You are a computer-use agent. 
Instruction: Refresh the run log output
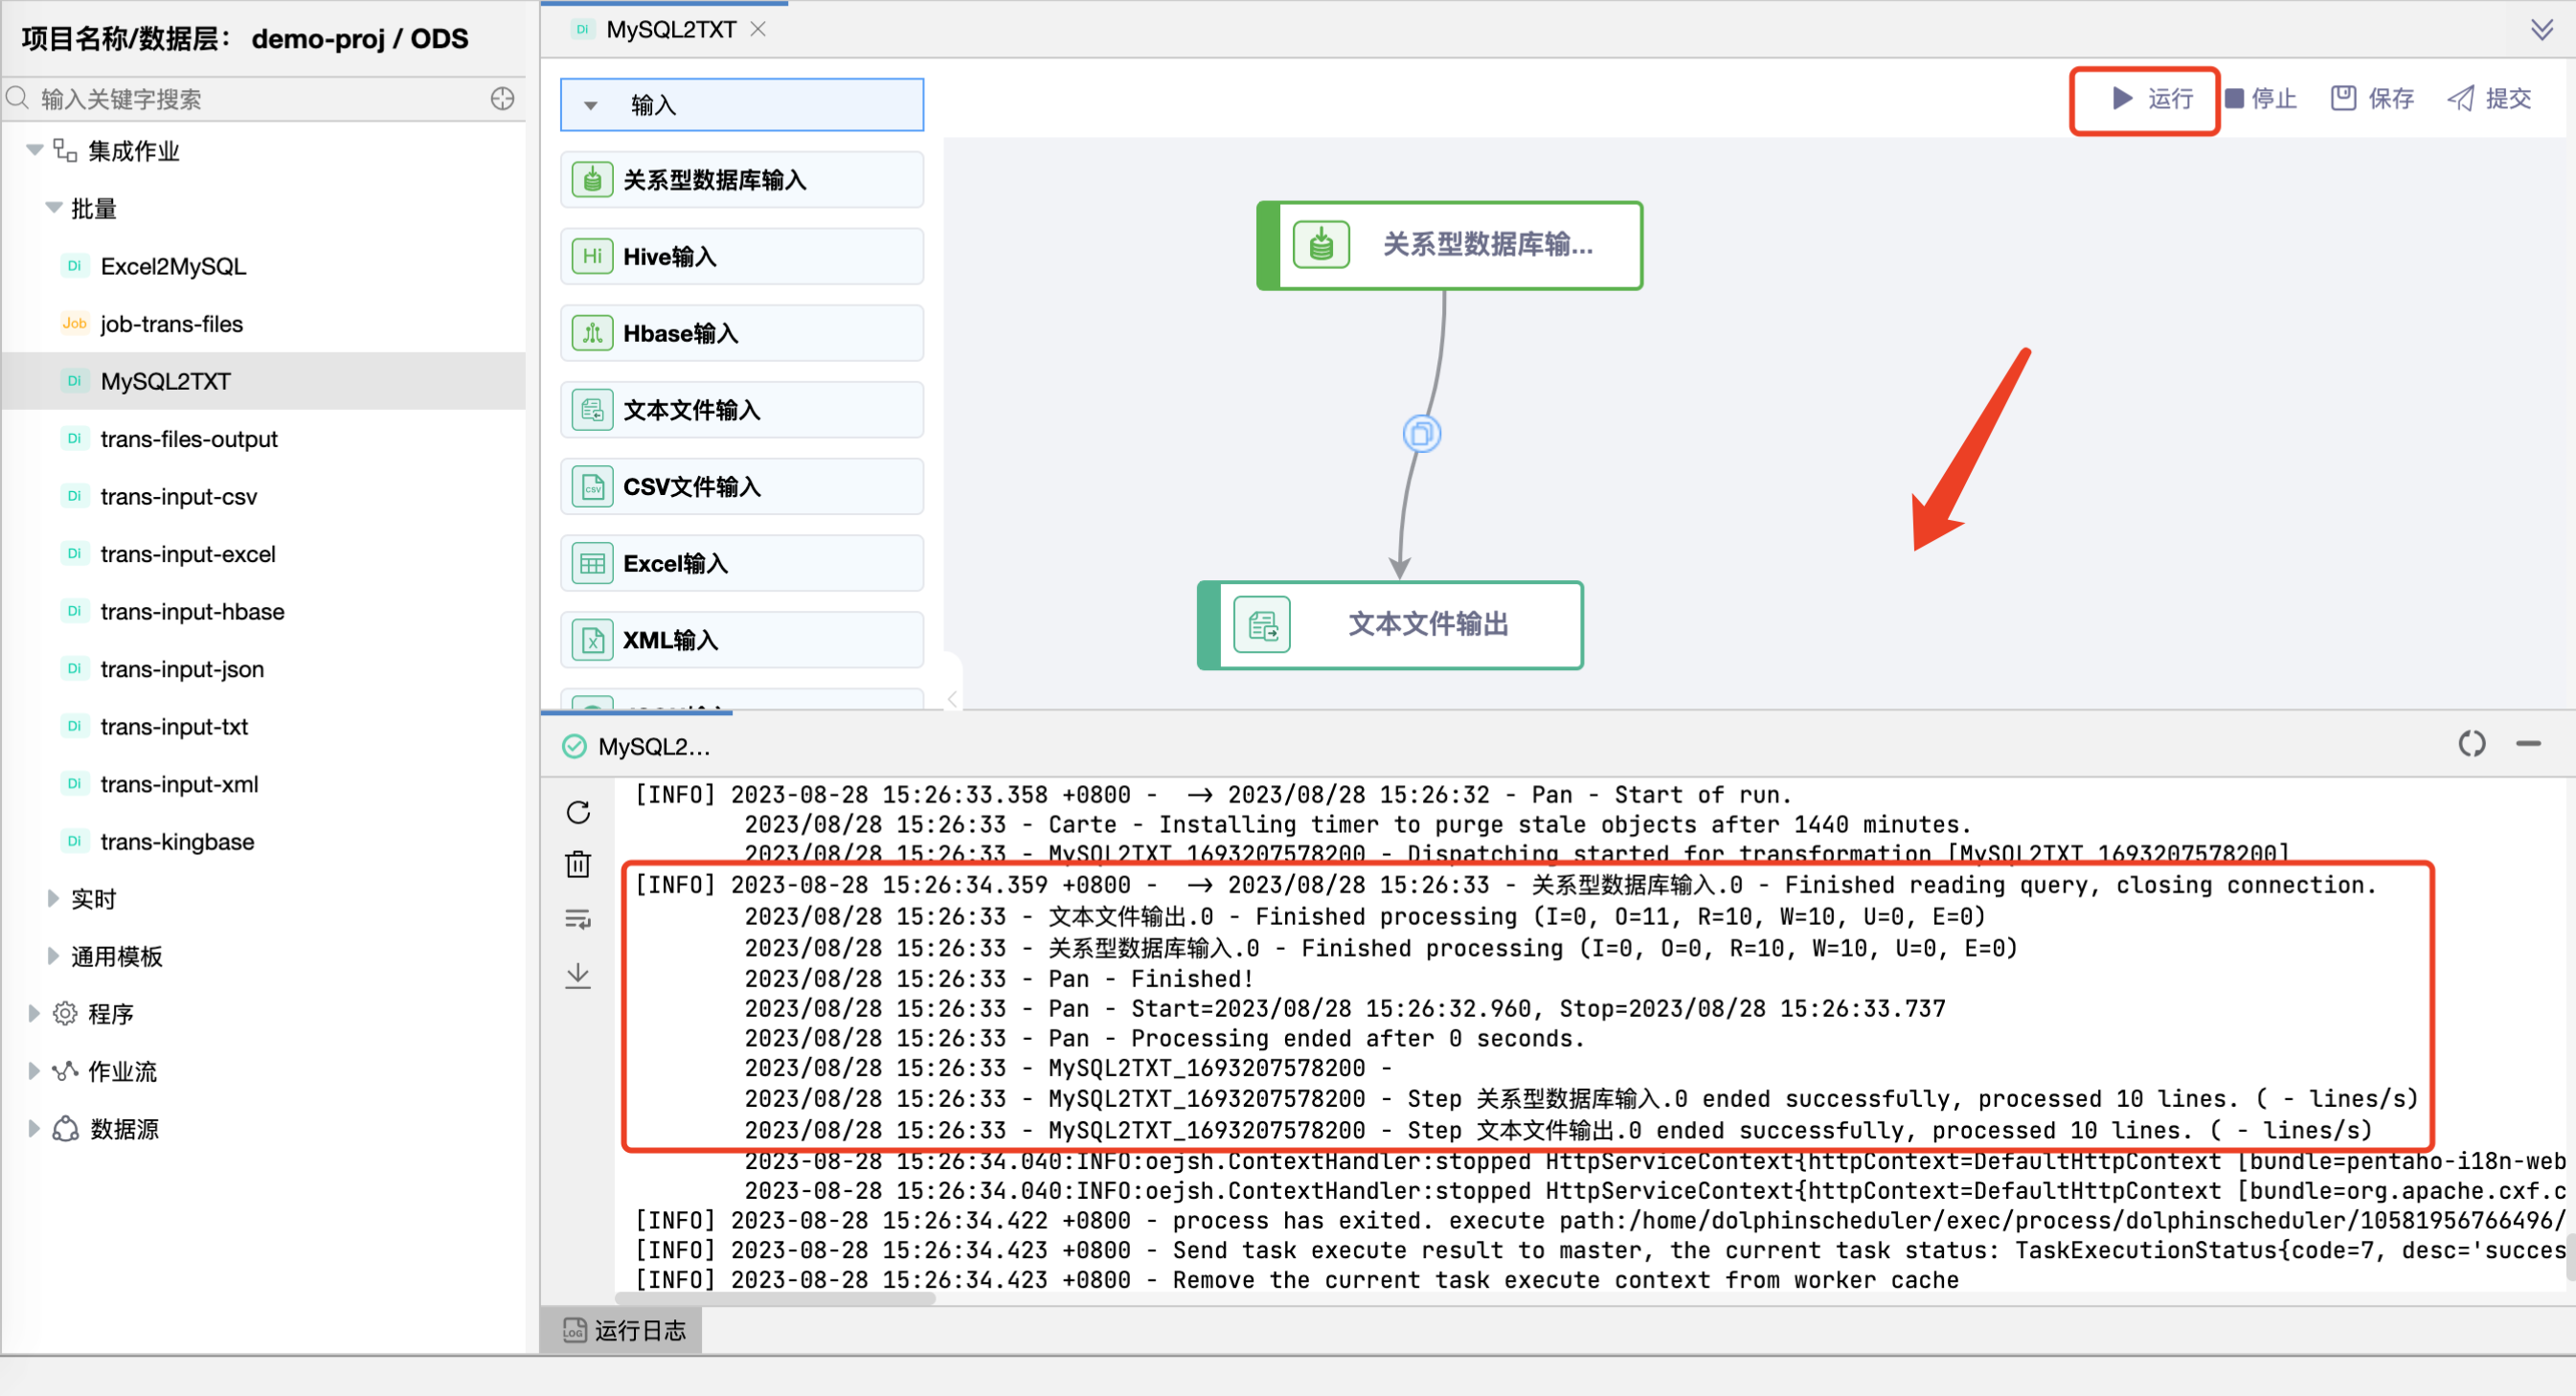point(578,812)
